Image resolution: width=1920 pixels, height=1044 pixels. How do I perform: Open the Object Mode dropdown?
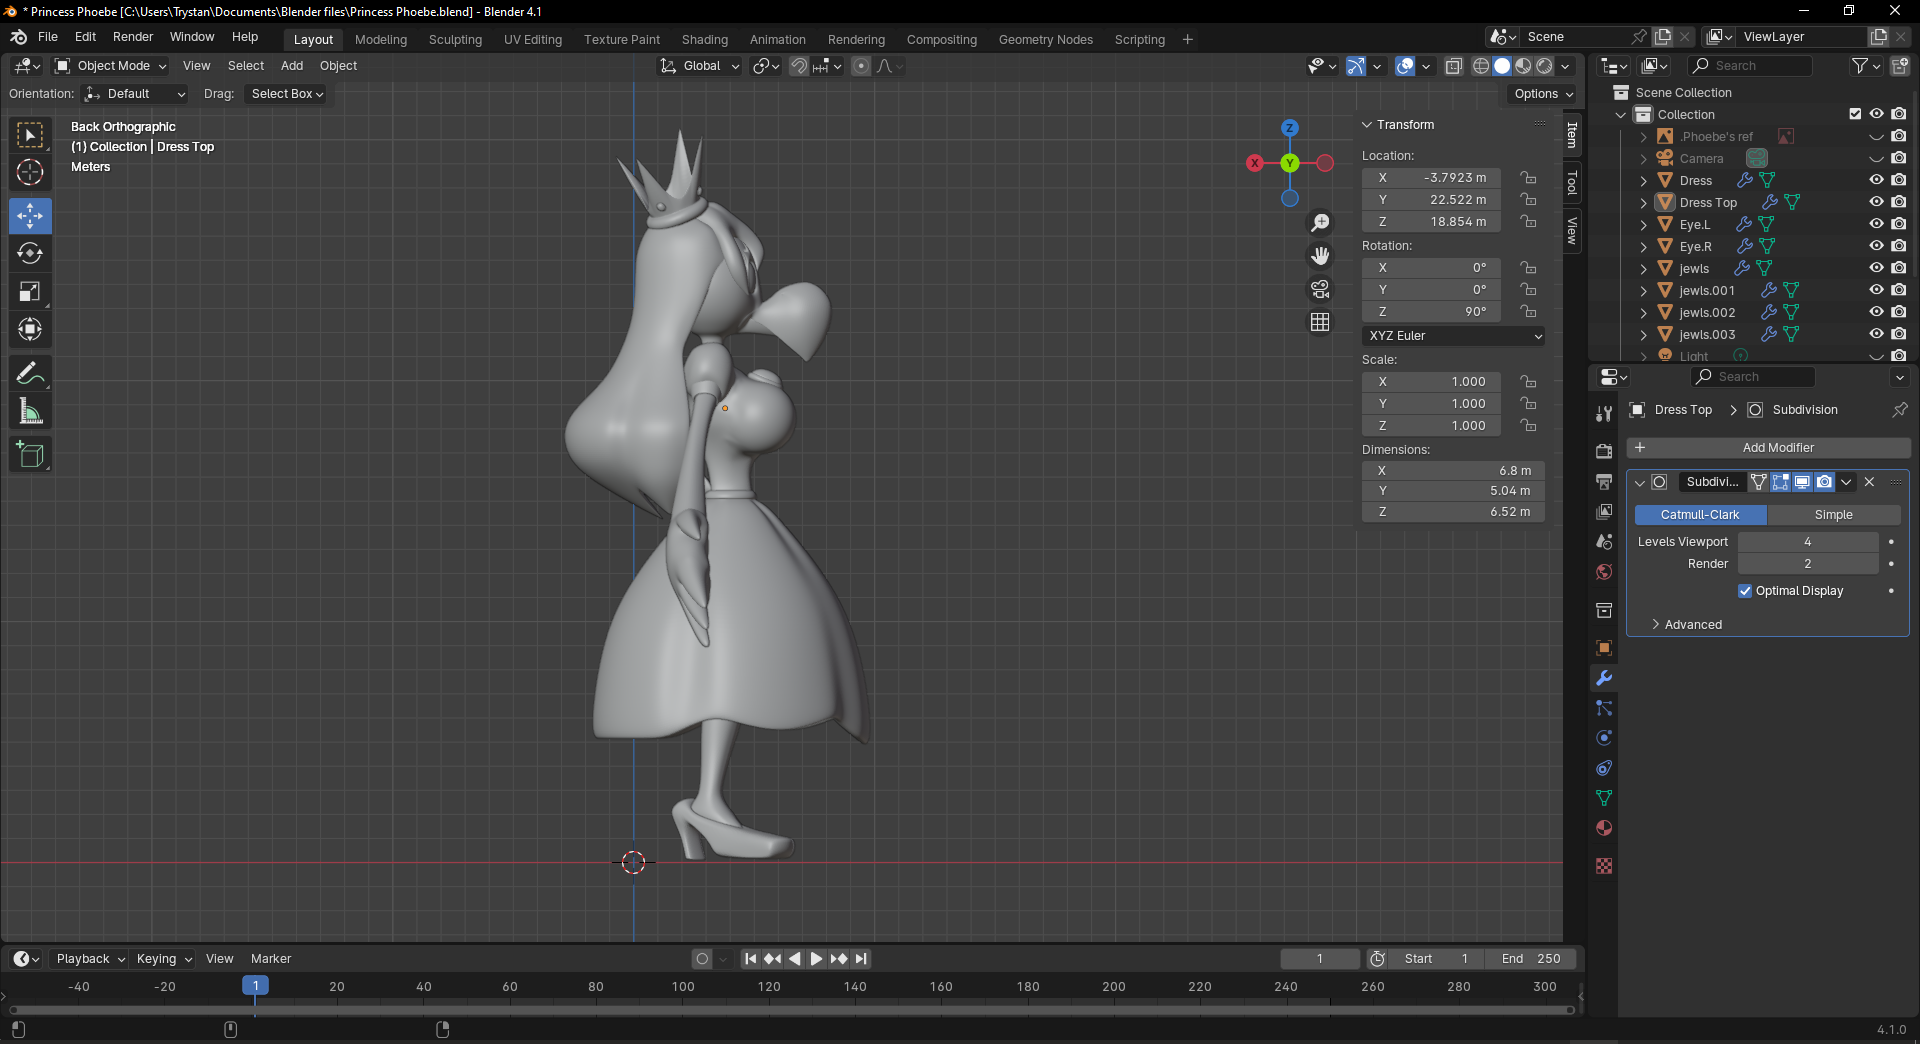[111, 66]
